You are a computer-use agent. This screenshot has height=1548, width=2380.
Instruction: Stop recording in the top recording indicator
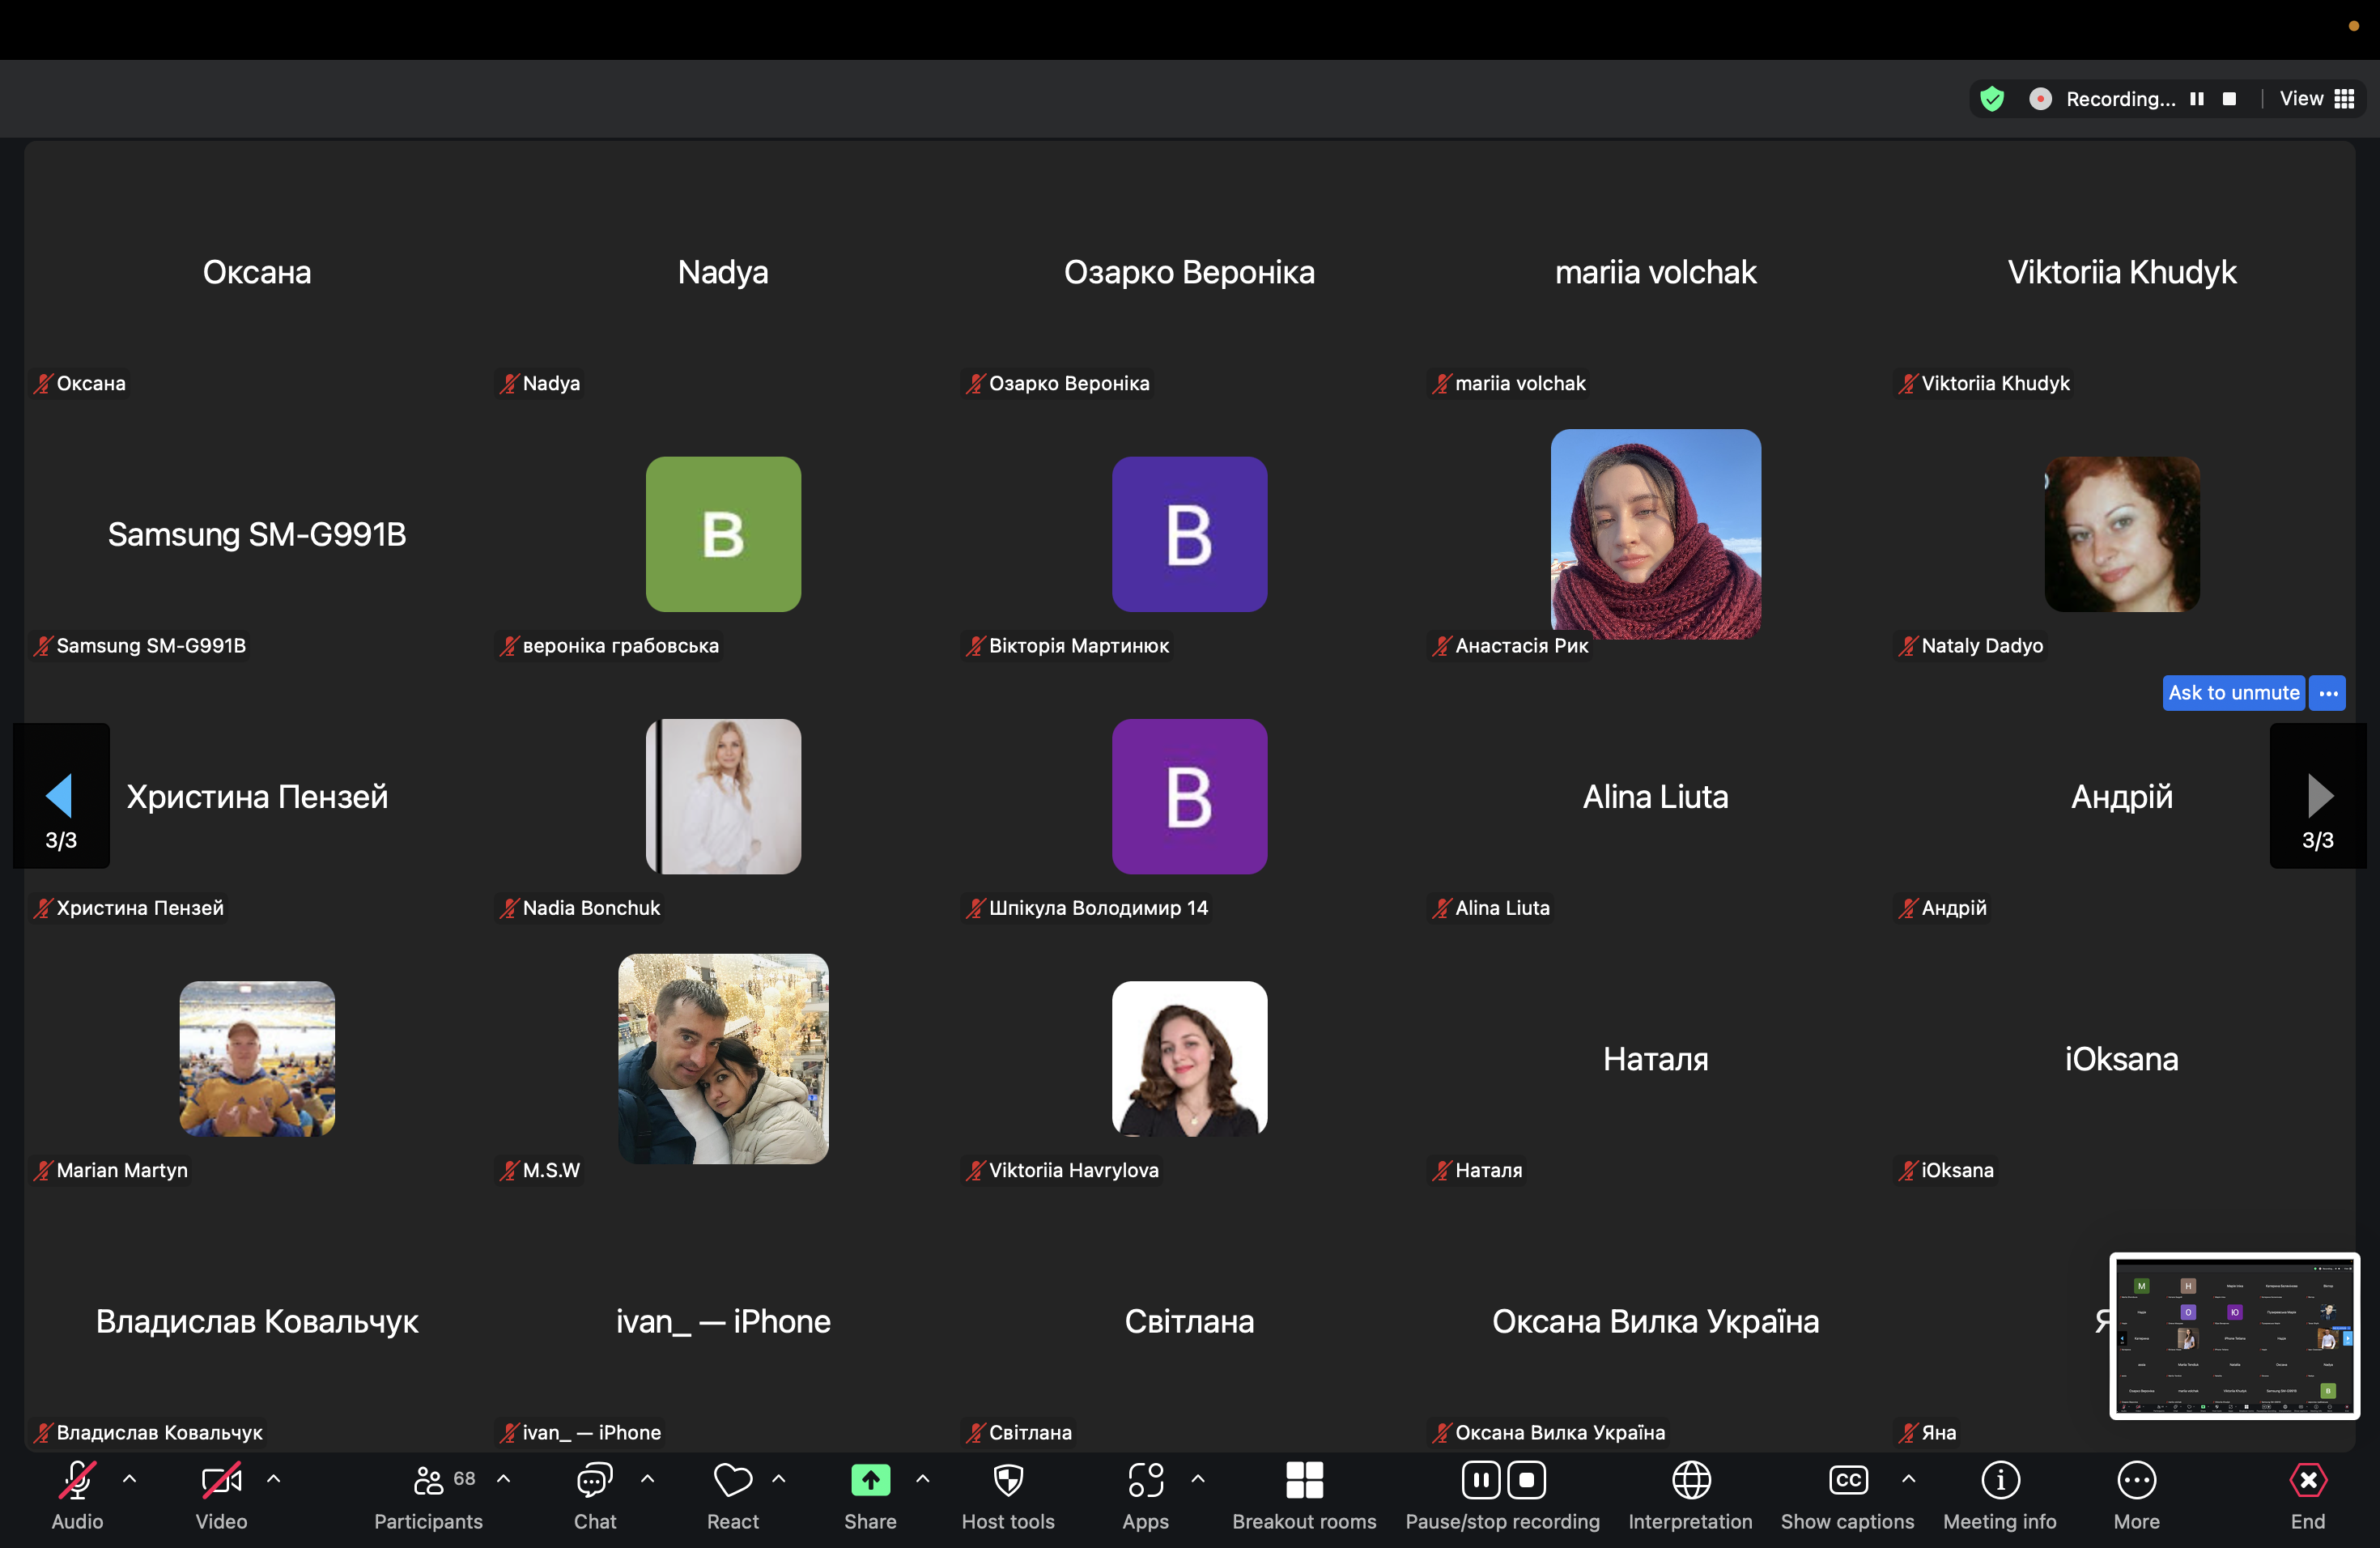click(x=2229, y=99)
